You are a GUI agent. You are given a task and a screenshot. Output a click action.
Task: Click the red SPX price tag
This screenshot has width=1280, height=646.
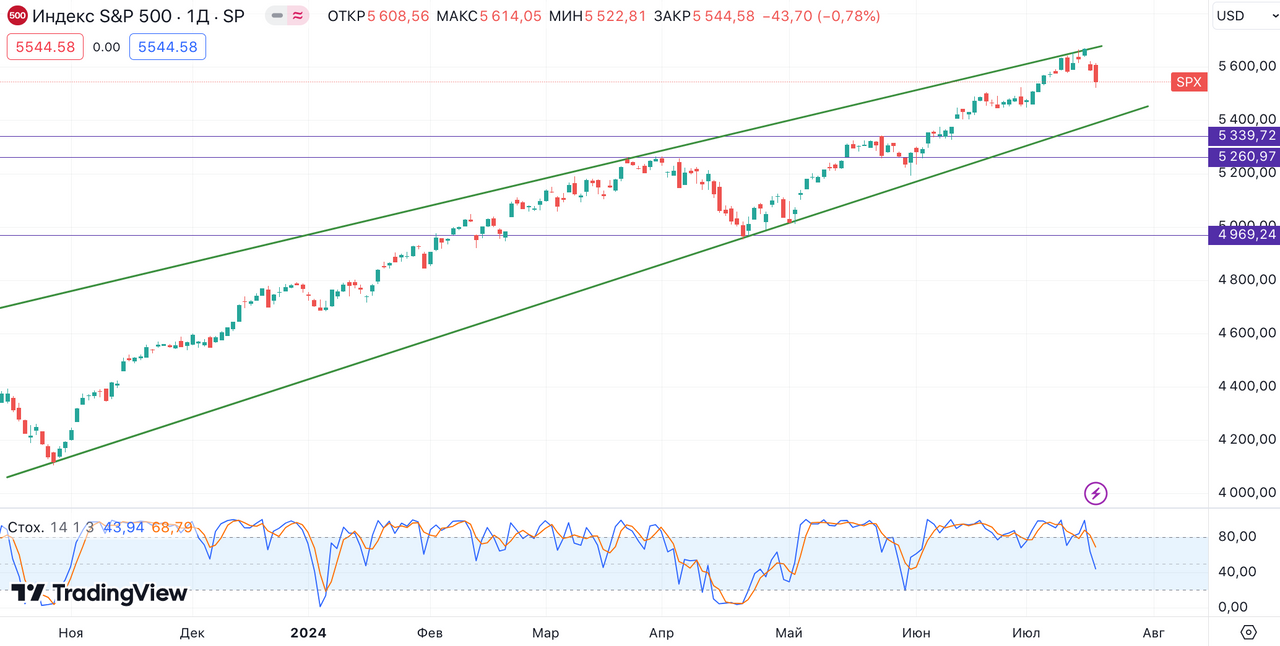[1188, 83]
